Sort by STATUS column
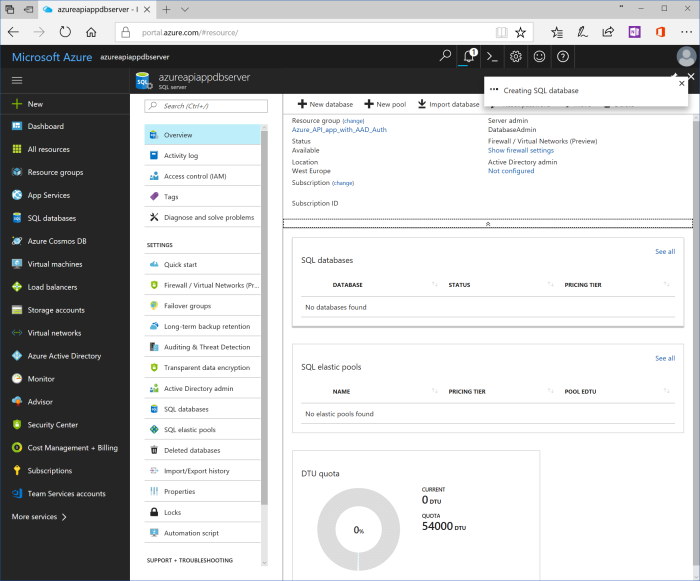This screenshot has width=700, height=581. coord(459,285)
